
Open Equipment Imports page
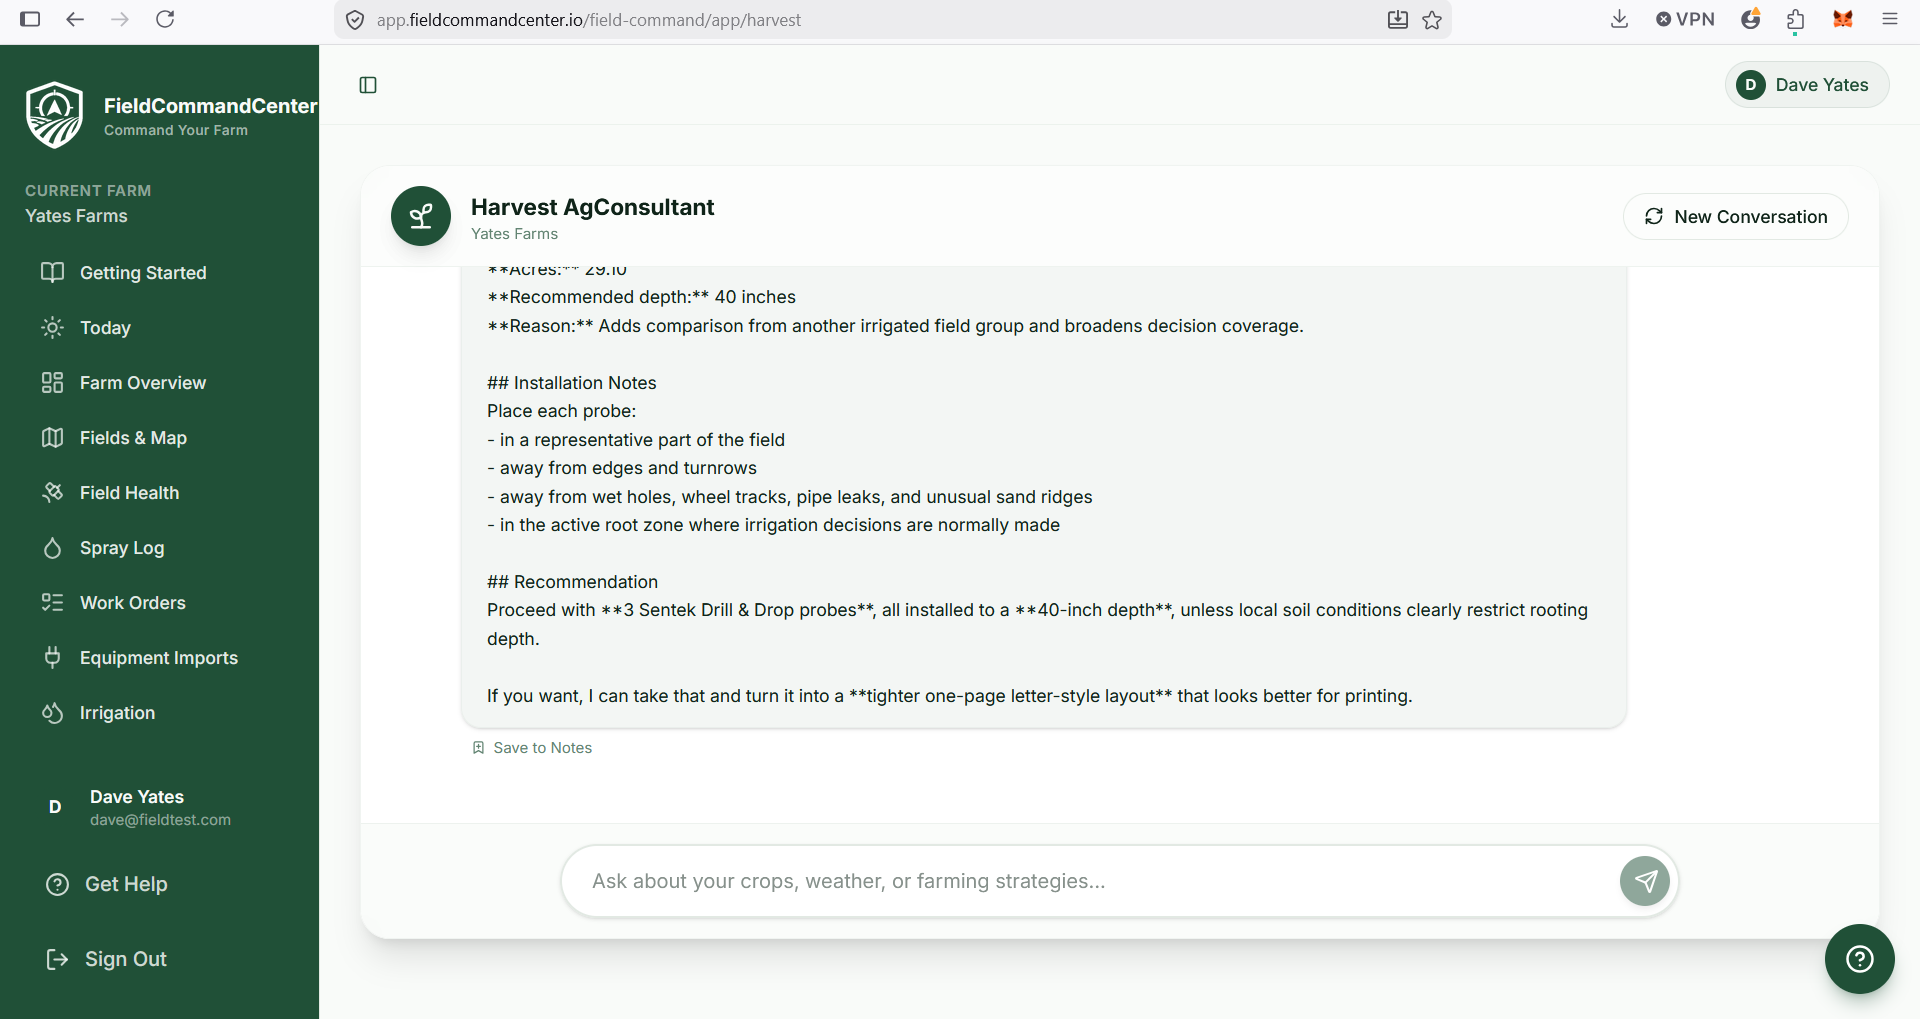click(160, 658)
